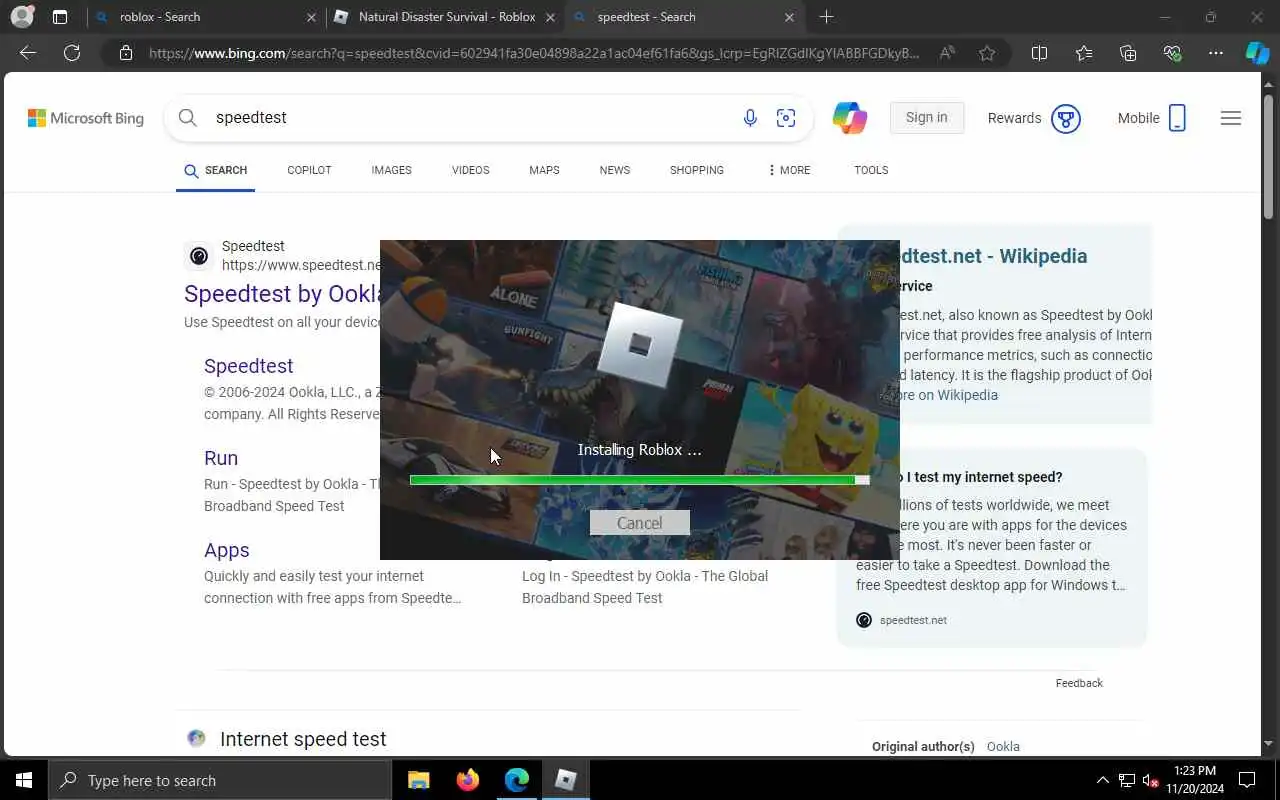The height and width of the screenshot is (800, 1280).
Task: Switch to roblox - Search tab
Action: pyautogui.click(x=204, y=17)
